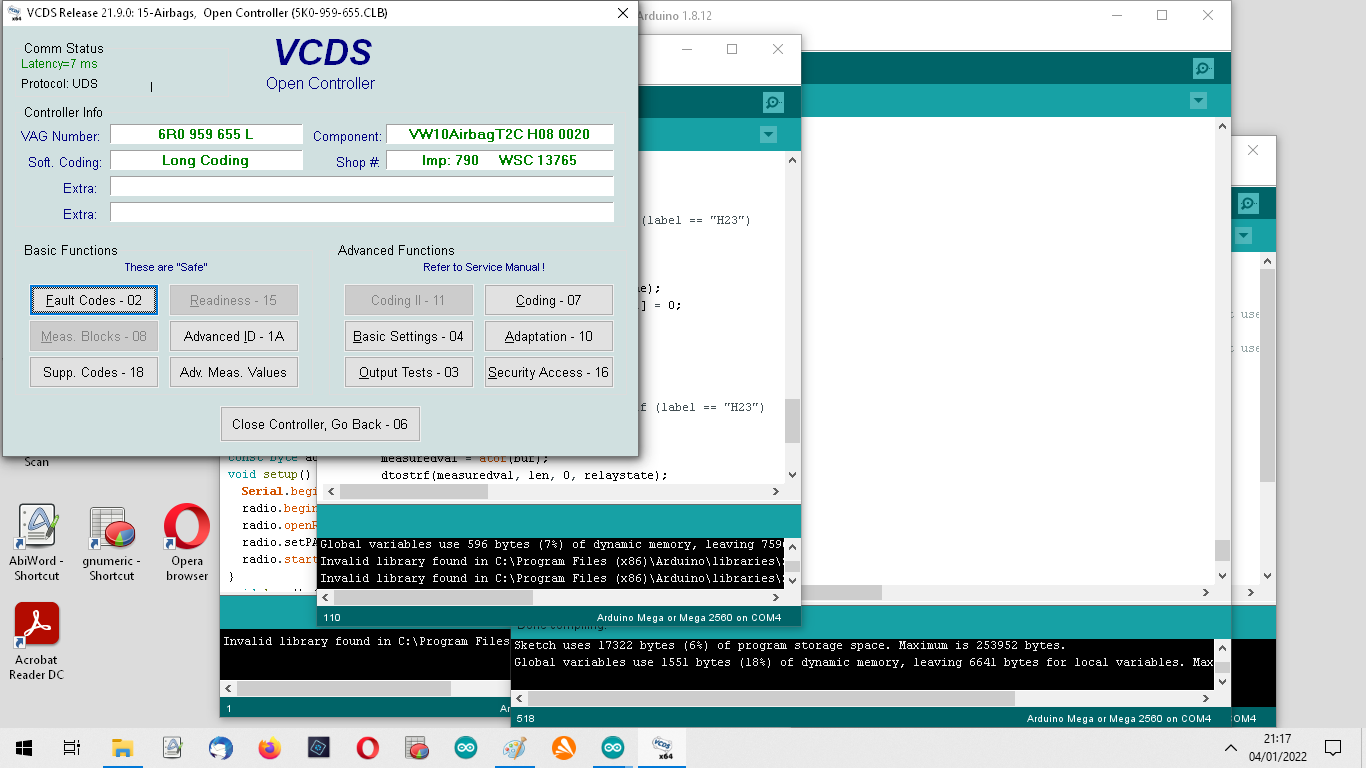
Task: Maximize the middle Arduino window
Action: 732,49
